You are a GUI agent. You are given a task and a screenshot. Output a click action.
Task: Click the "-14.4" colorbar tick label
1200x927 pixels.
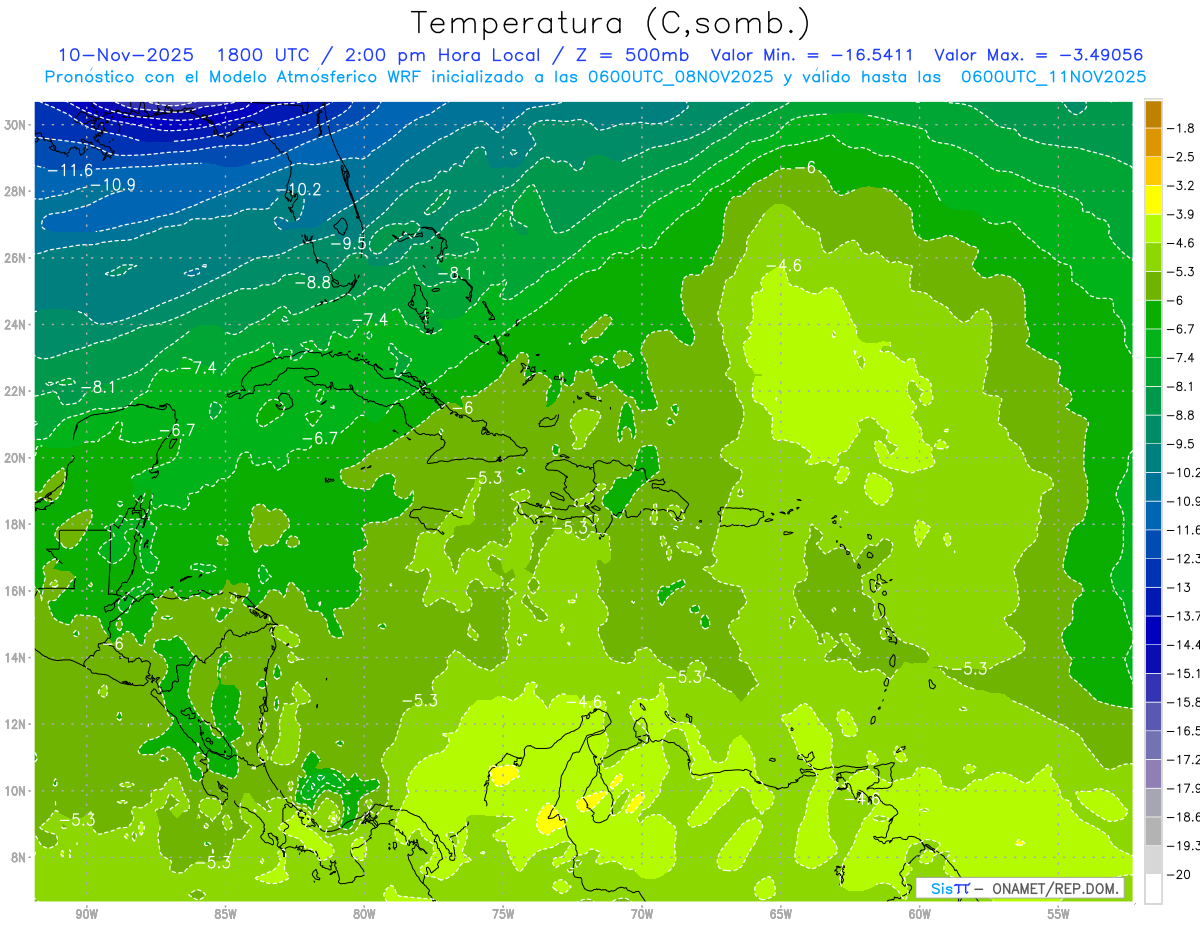coord(1183,645)
